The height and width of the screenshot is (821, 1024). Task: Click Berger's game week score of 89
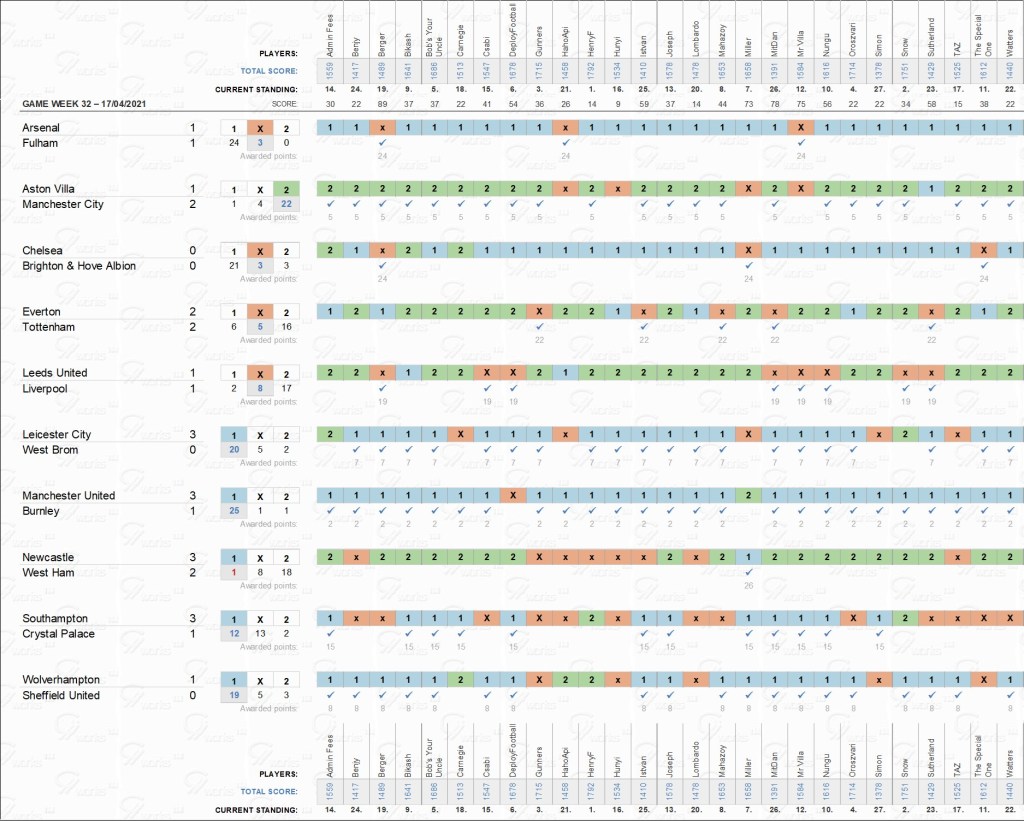pyautogui.click(x=382, y=104)
